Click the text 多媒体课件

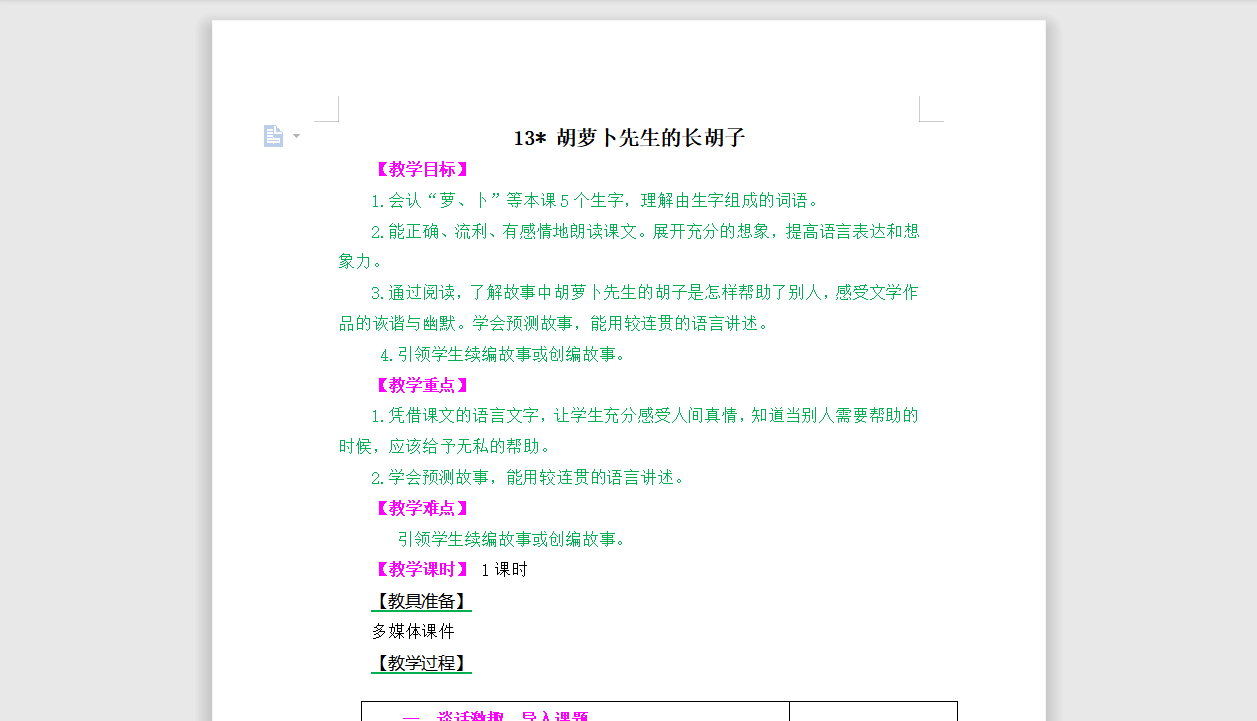coord(411,631)
